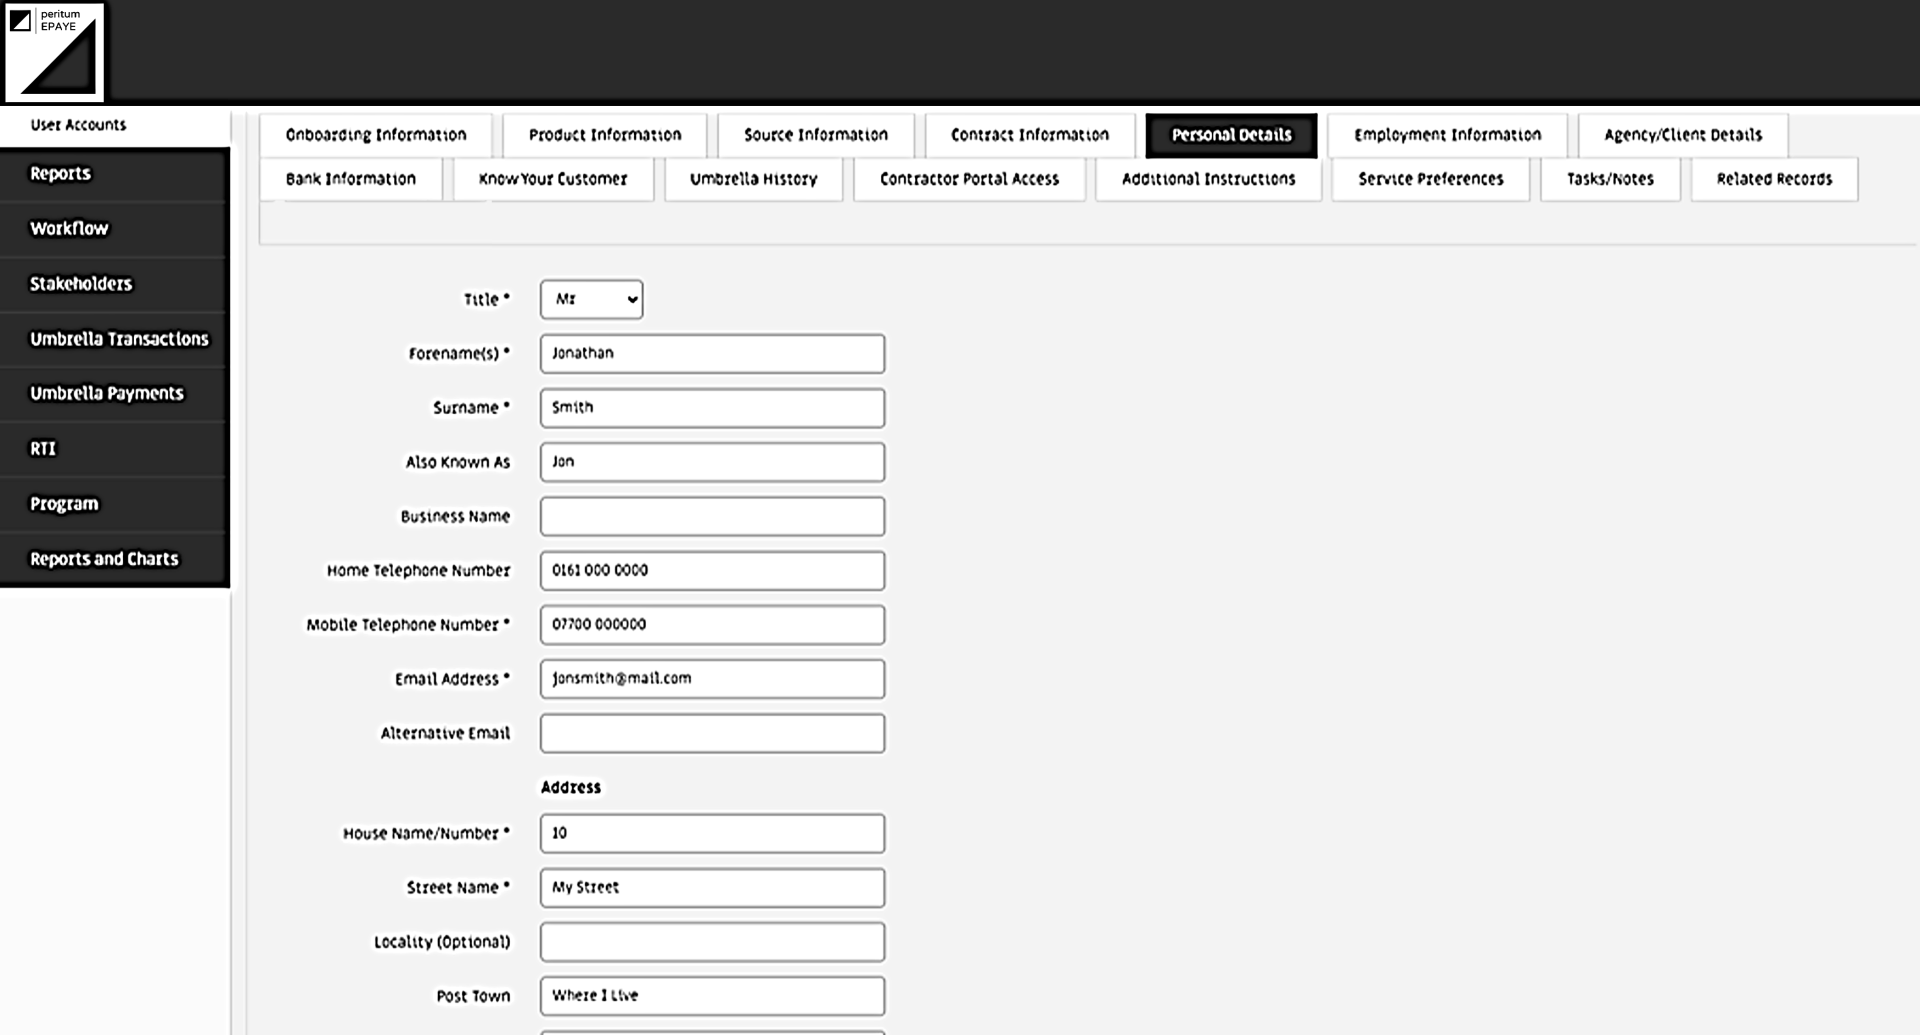
Task: Select the Additional Instructions tab
Action: pyautogui.click(x=1208, y=179)
